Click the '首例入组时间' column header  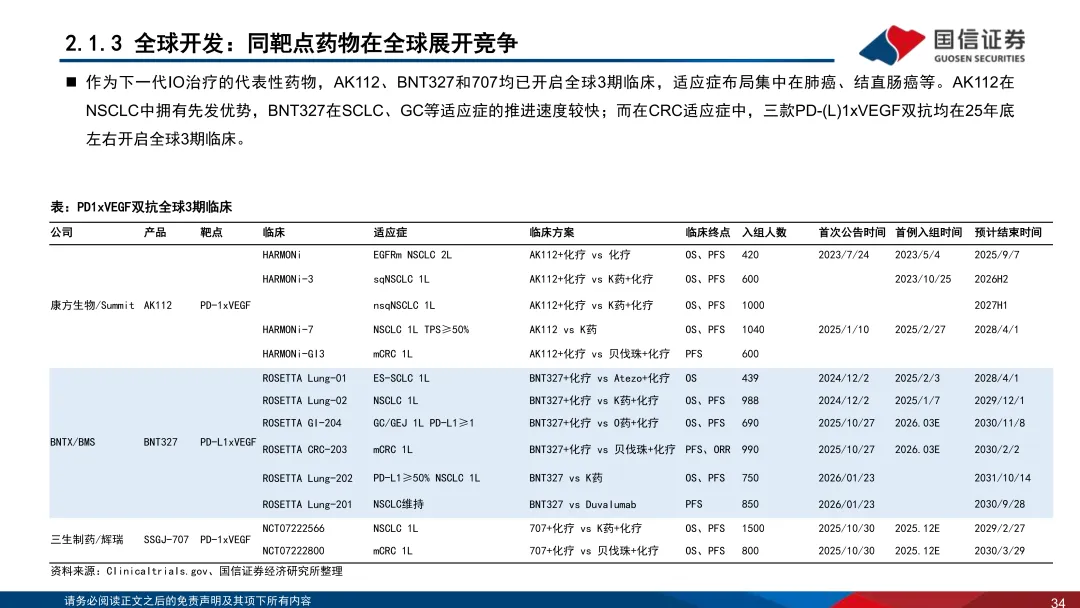928,233
